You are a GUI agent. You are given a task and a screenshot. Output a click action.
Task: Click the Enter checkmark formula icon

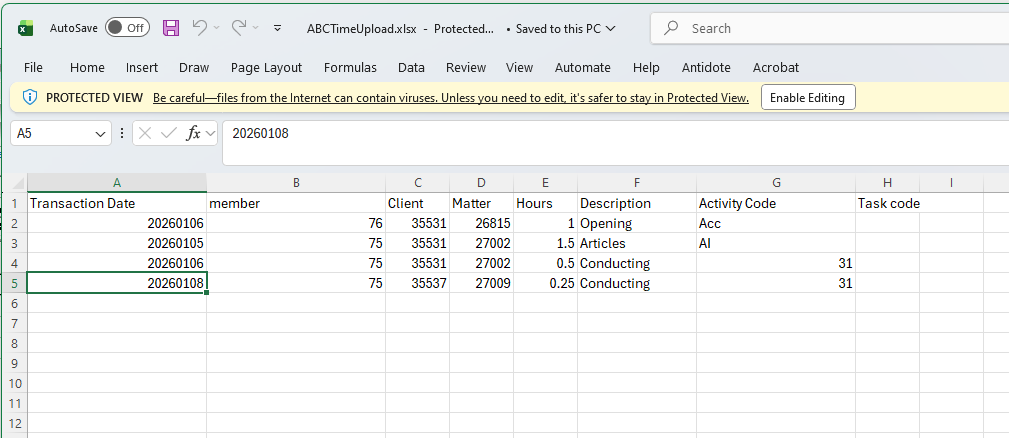168,134
